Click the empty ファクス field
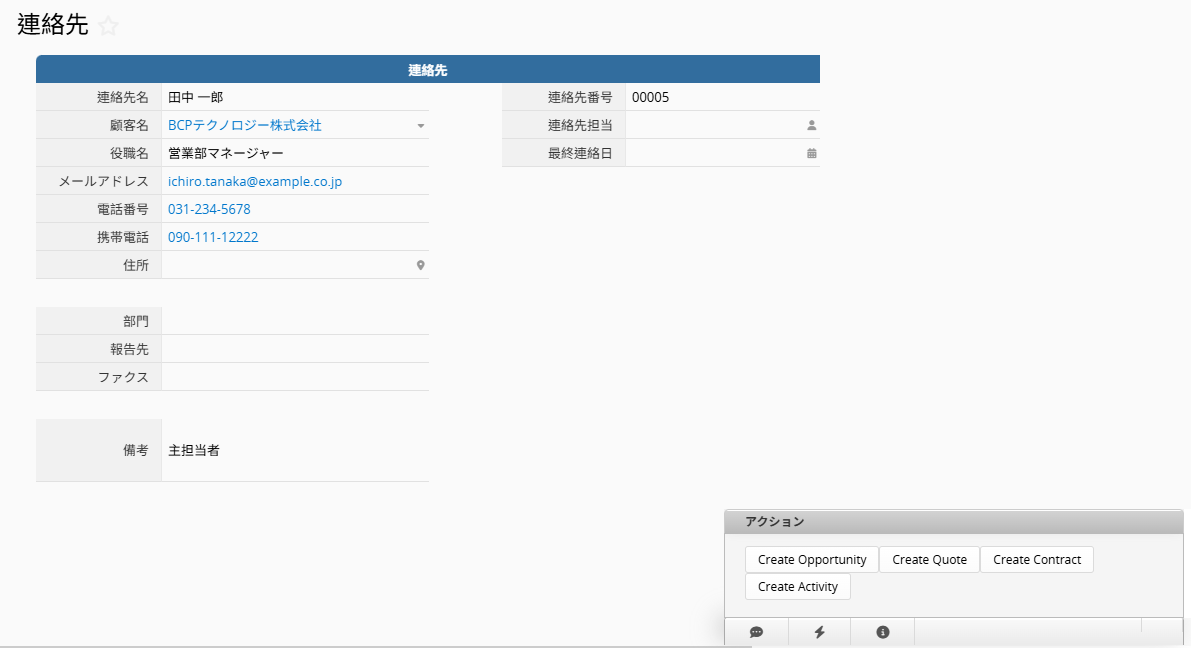The height and width of the screenshot is (648, 1191). point(294,377)
